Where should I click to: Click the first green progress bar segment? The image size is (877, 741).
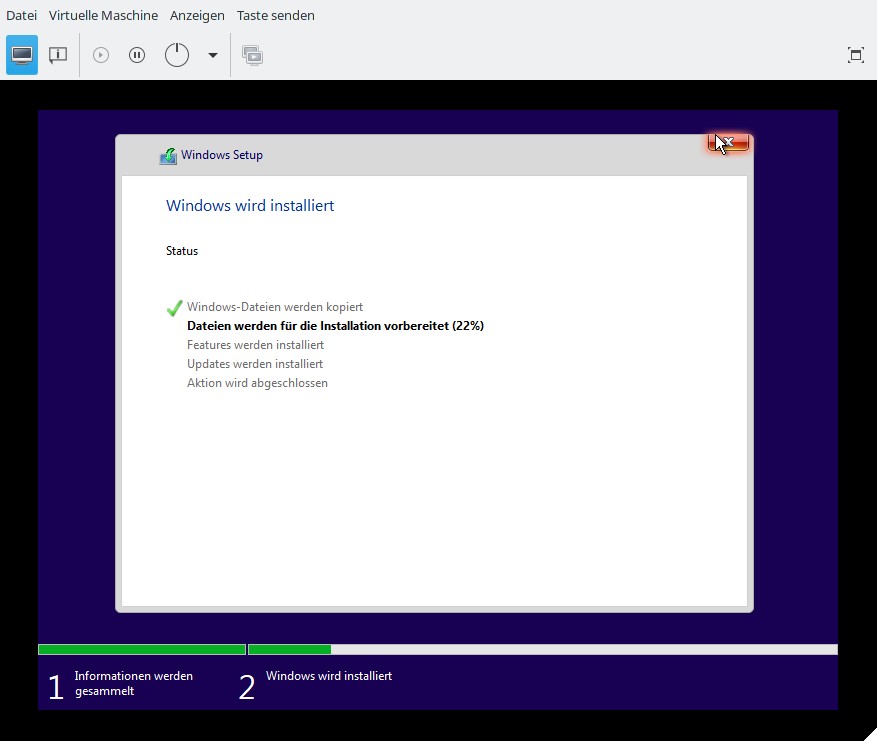click(x=142, y=649)
